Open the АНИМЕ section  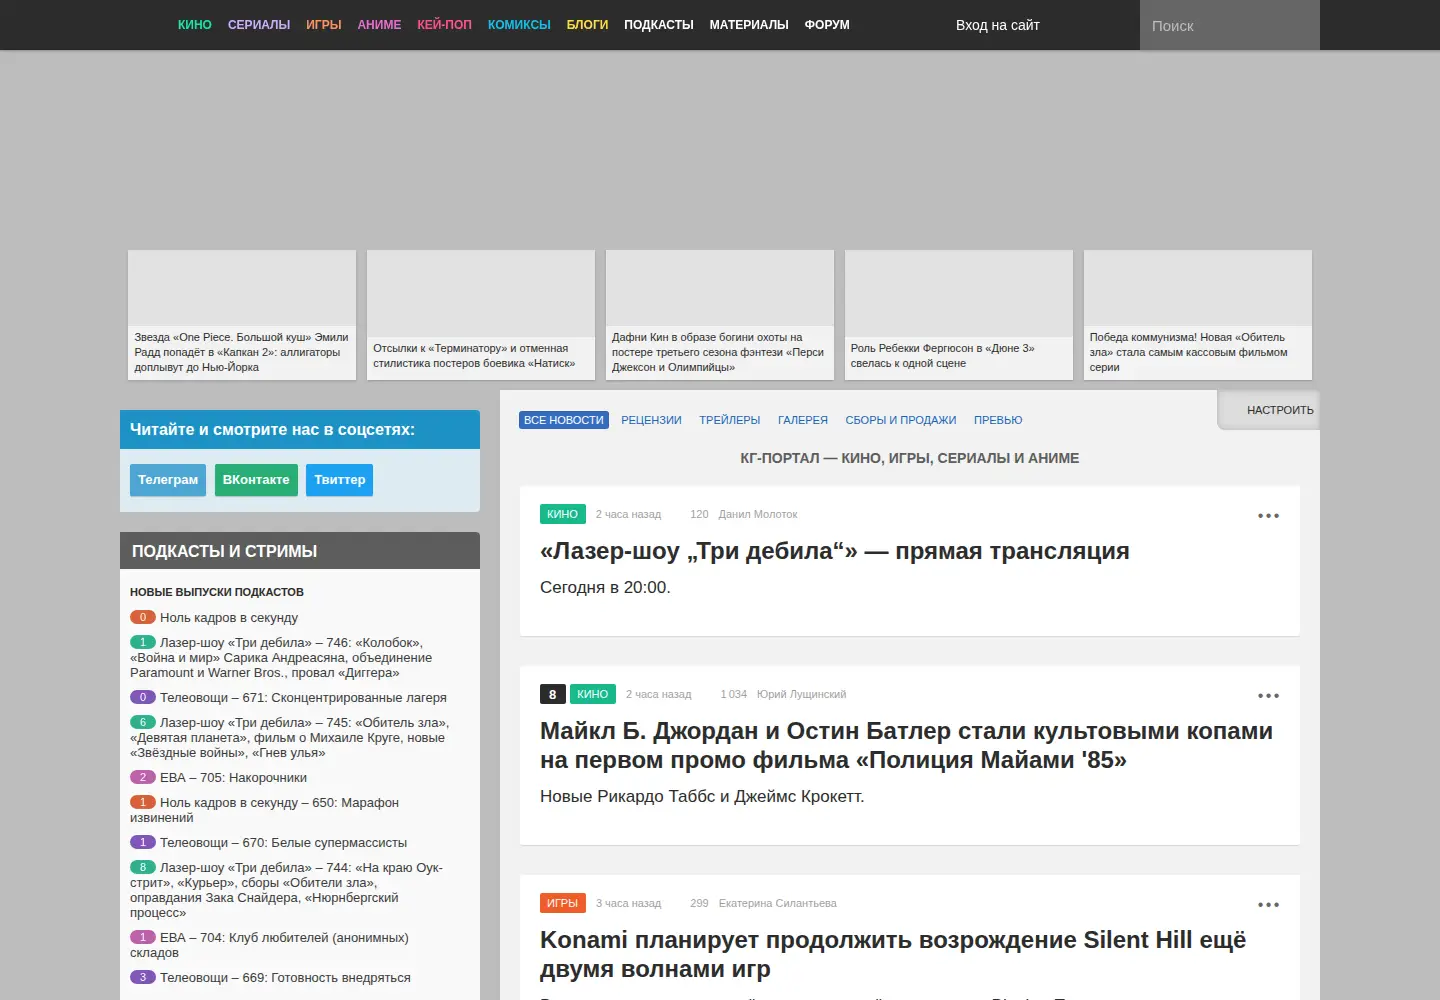(x=379, y=25)
